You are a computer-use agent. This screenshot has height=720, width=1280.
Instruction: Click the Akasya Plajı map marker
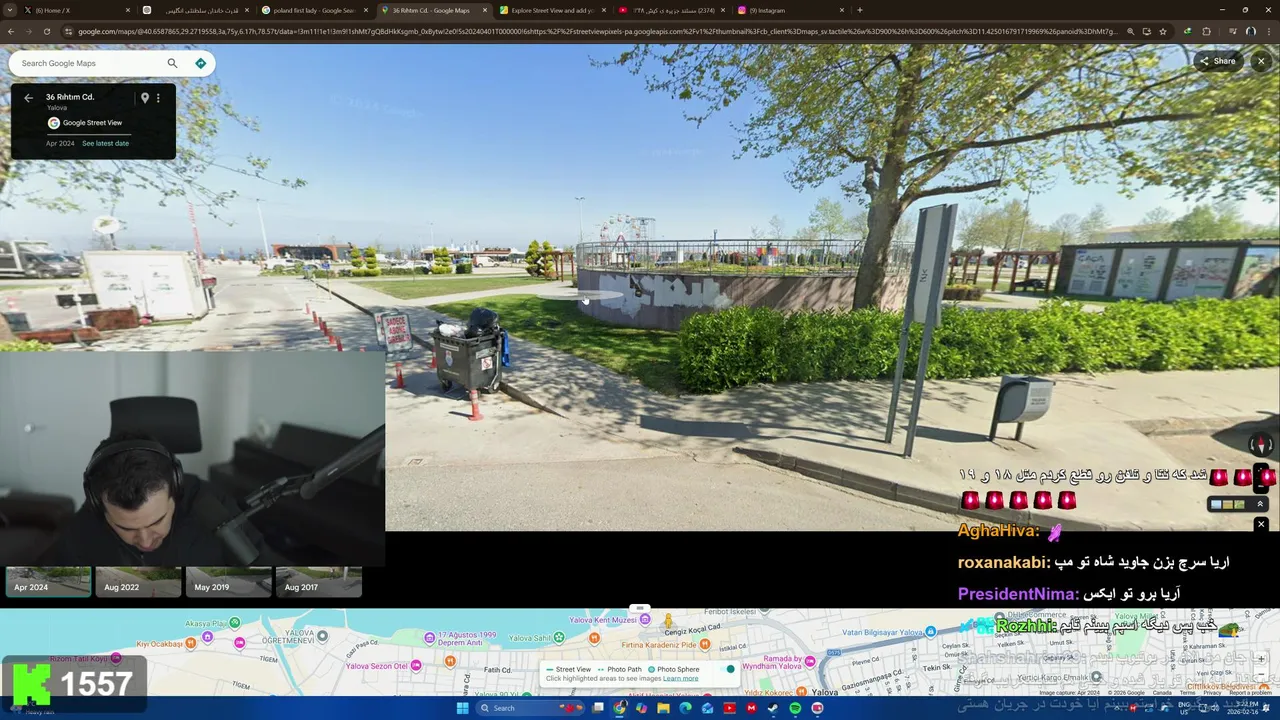236,621
